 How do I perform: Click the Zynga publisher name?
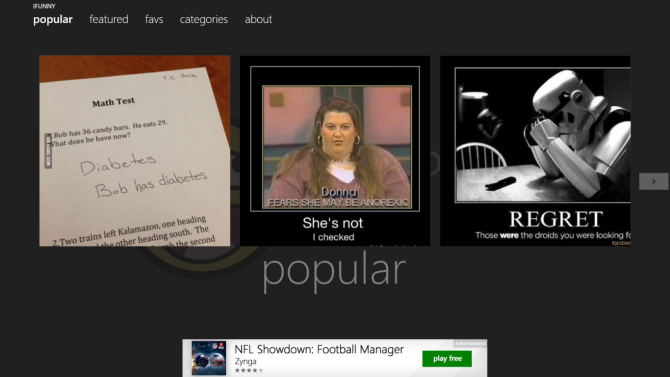click(x=245, y=361)
